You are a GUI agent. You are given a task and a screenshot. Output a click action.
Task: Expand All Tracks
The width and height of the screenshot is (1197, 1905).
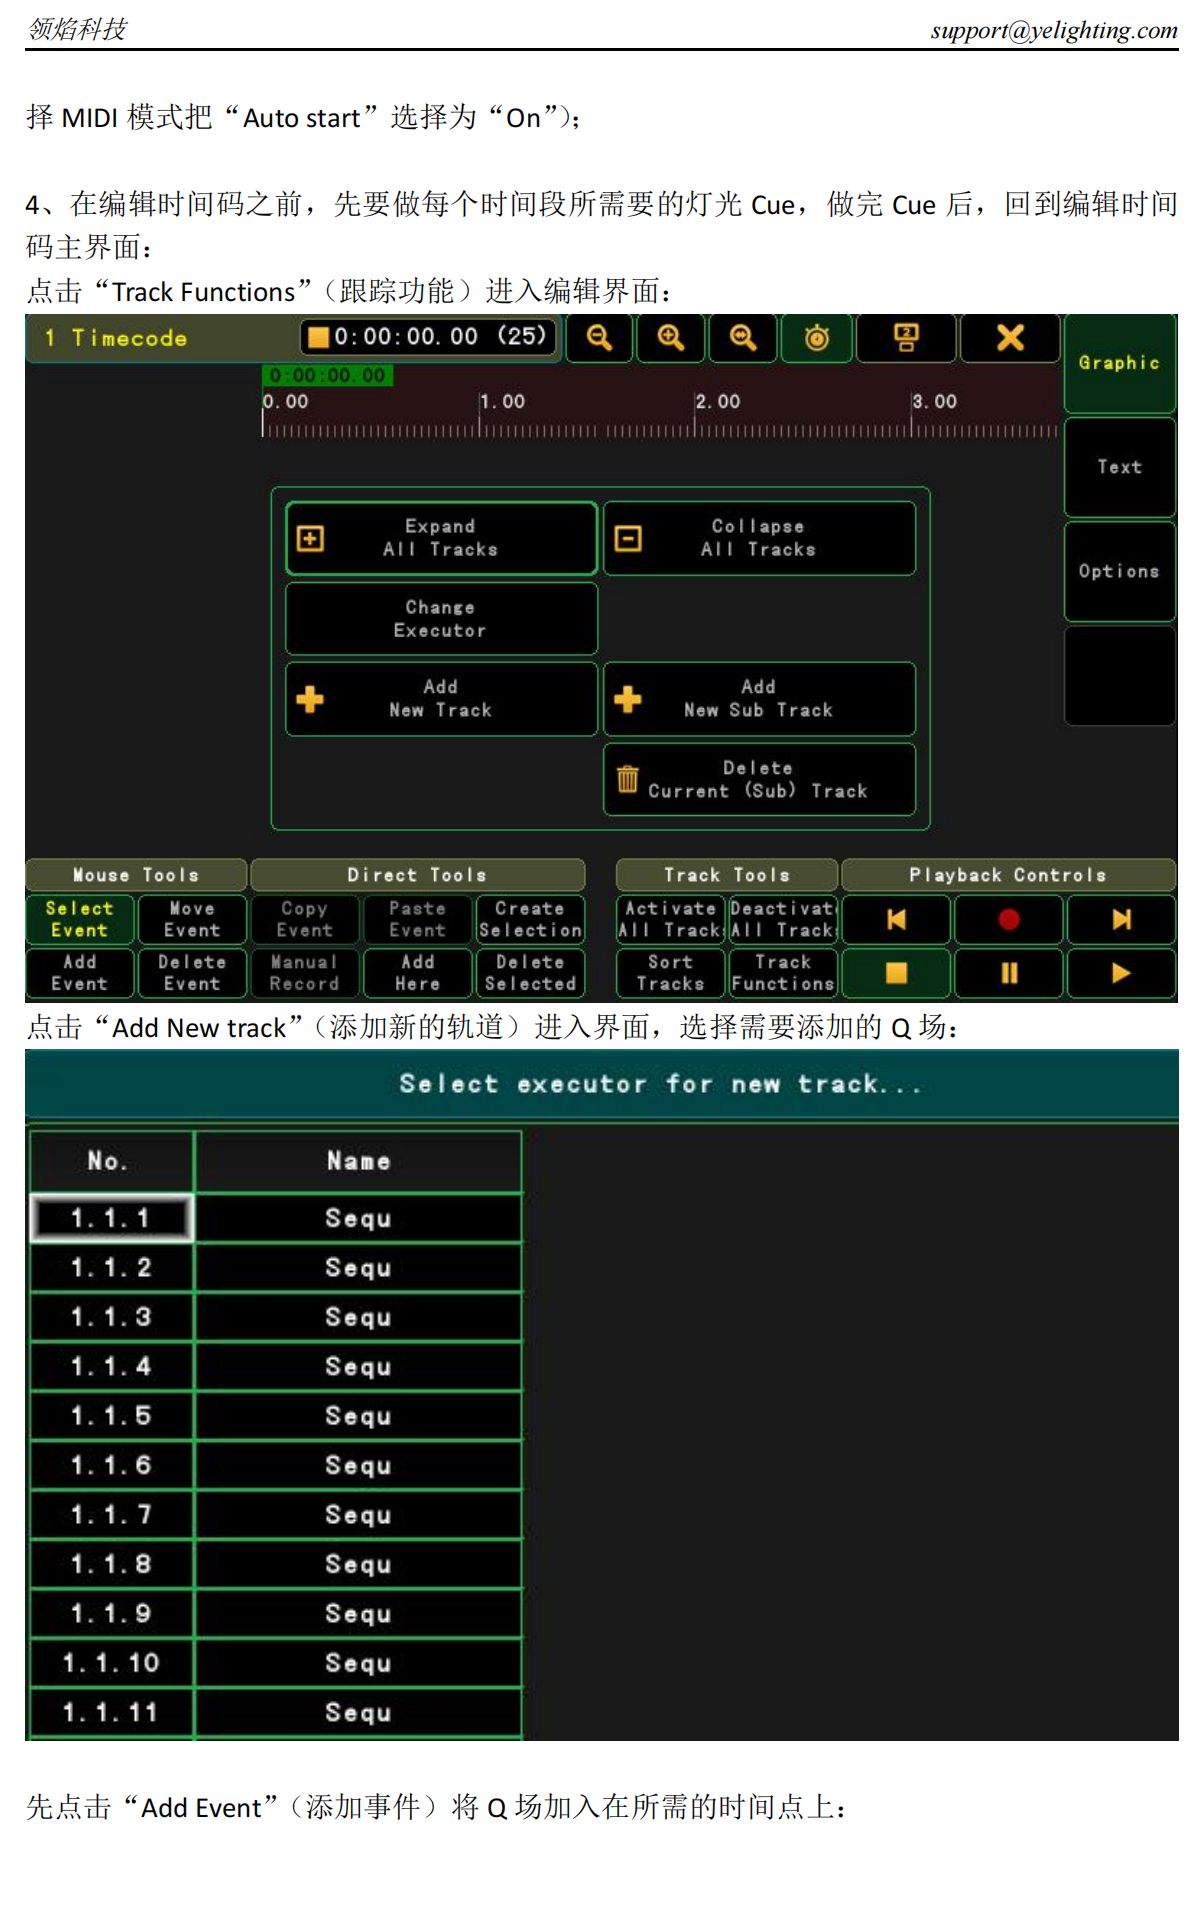pos(441,538)
